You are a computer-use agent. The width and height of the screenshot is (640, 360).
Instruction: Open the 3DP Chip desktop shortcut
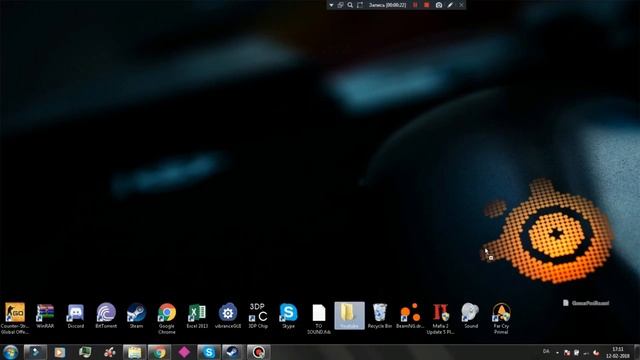[x=258, y=316]
